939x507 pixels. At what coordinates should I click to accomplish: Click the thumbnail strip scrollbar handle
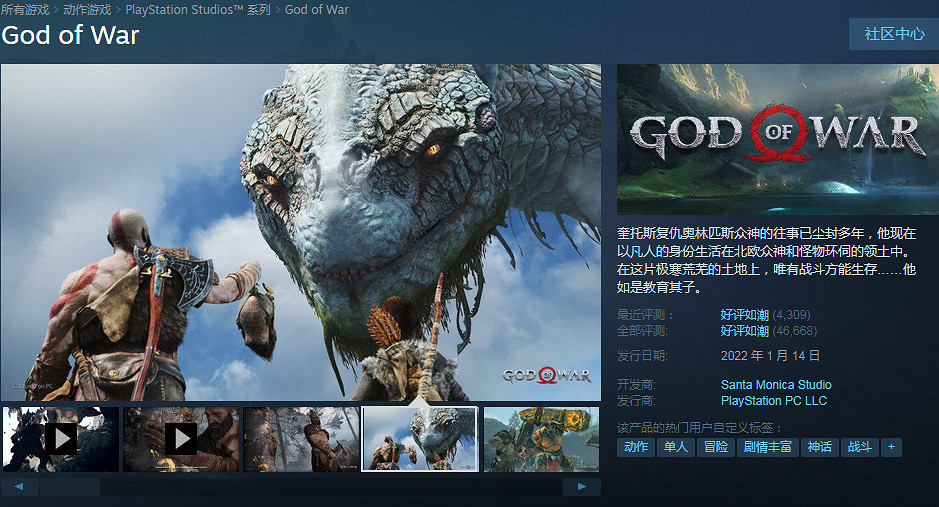click(70, 487)
